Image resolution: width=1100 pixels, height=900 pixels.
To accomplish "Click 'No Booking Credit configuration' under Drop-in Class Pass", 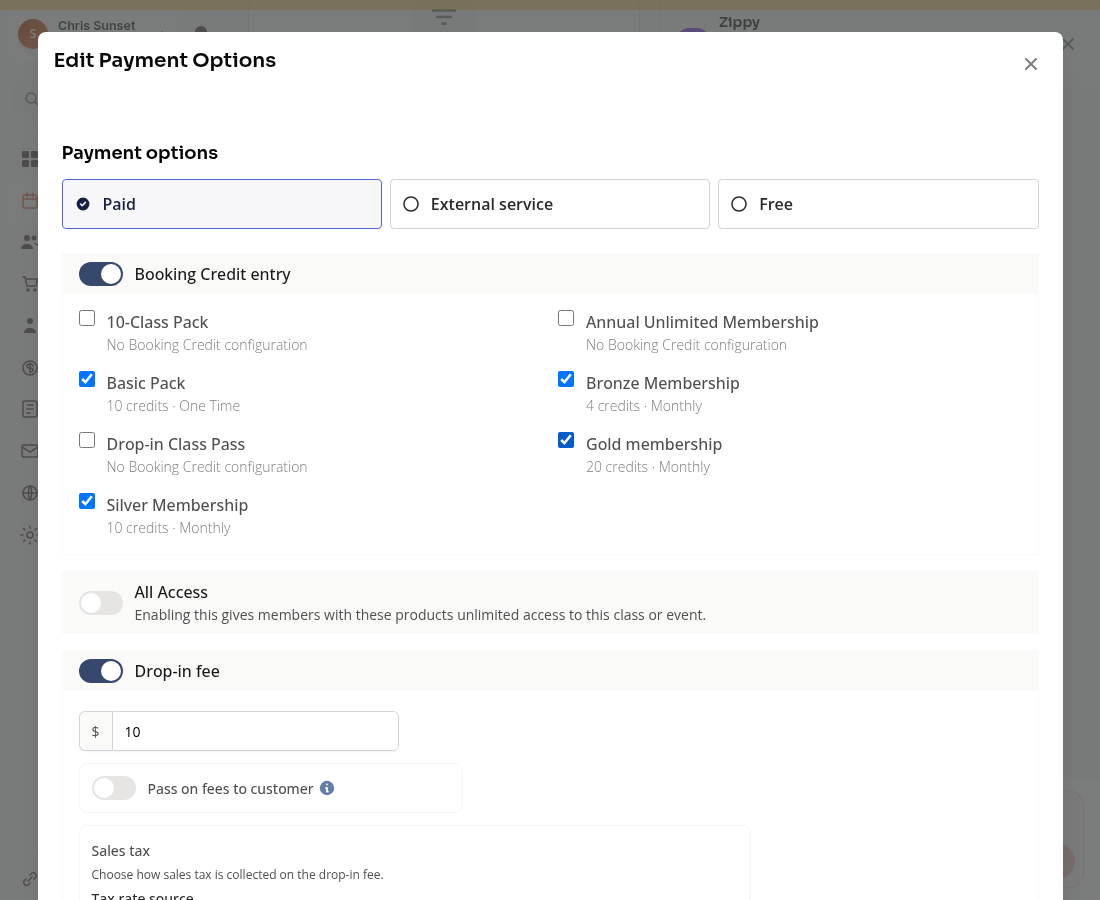I will pyautogui.click(x=207, y=467).
